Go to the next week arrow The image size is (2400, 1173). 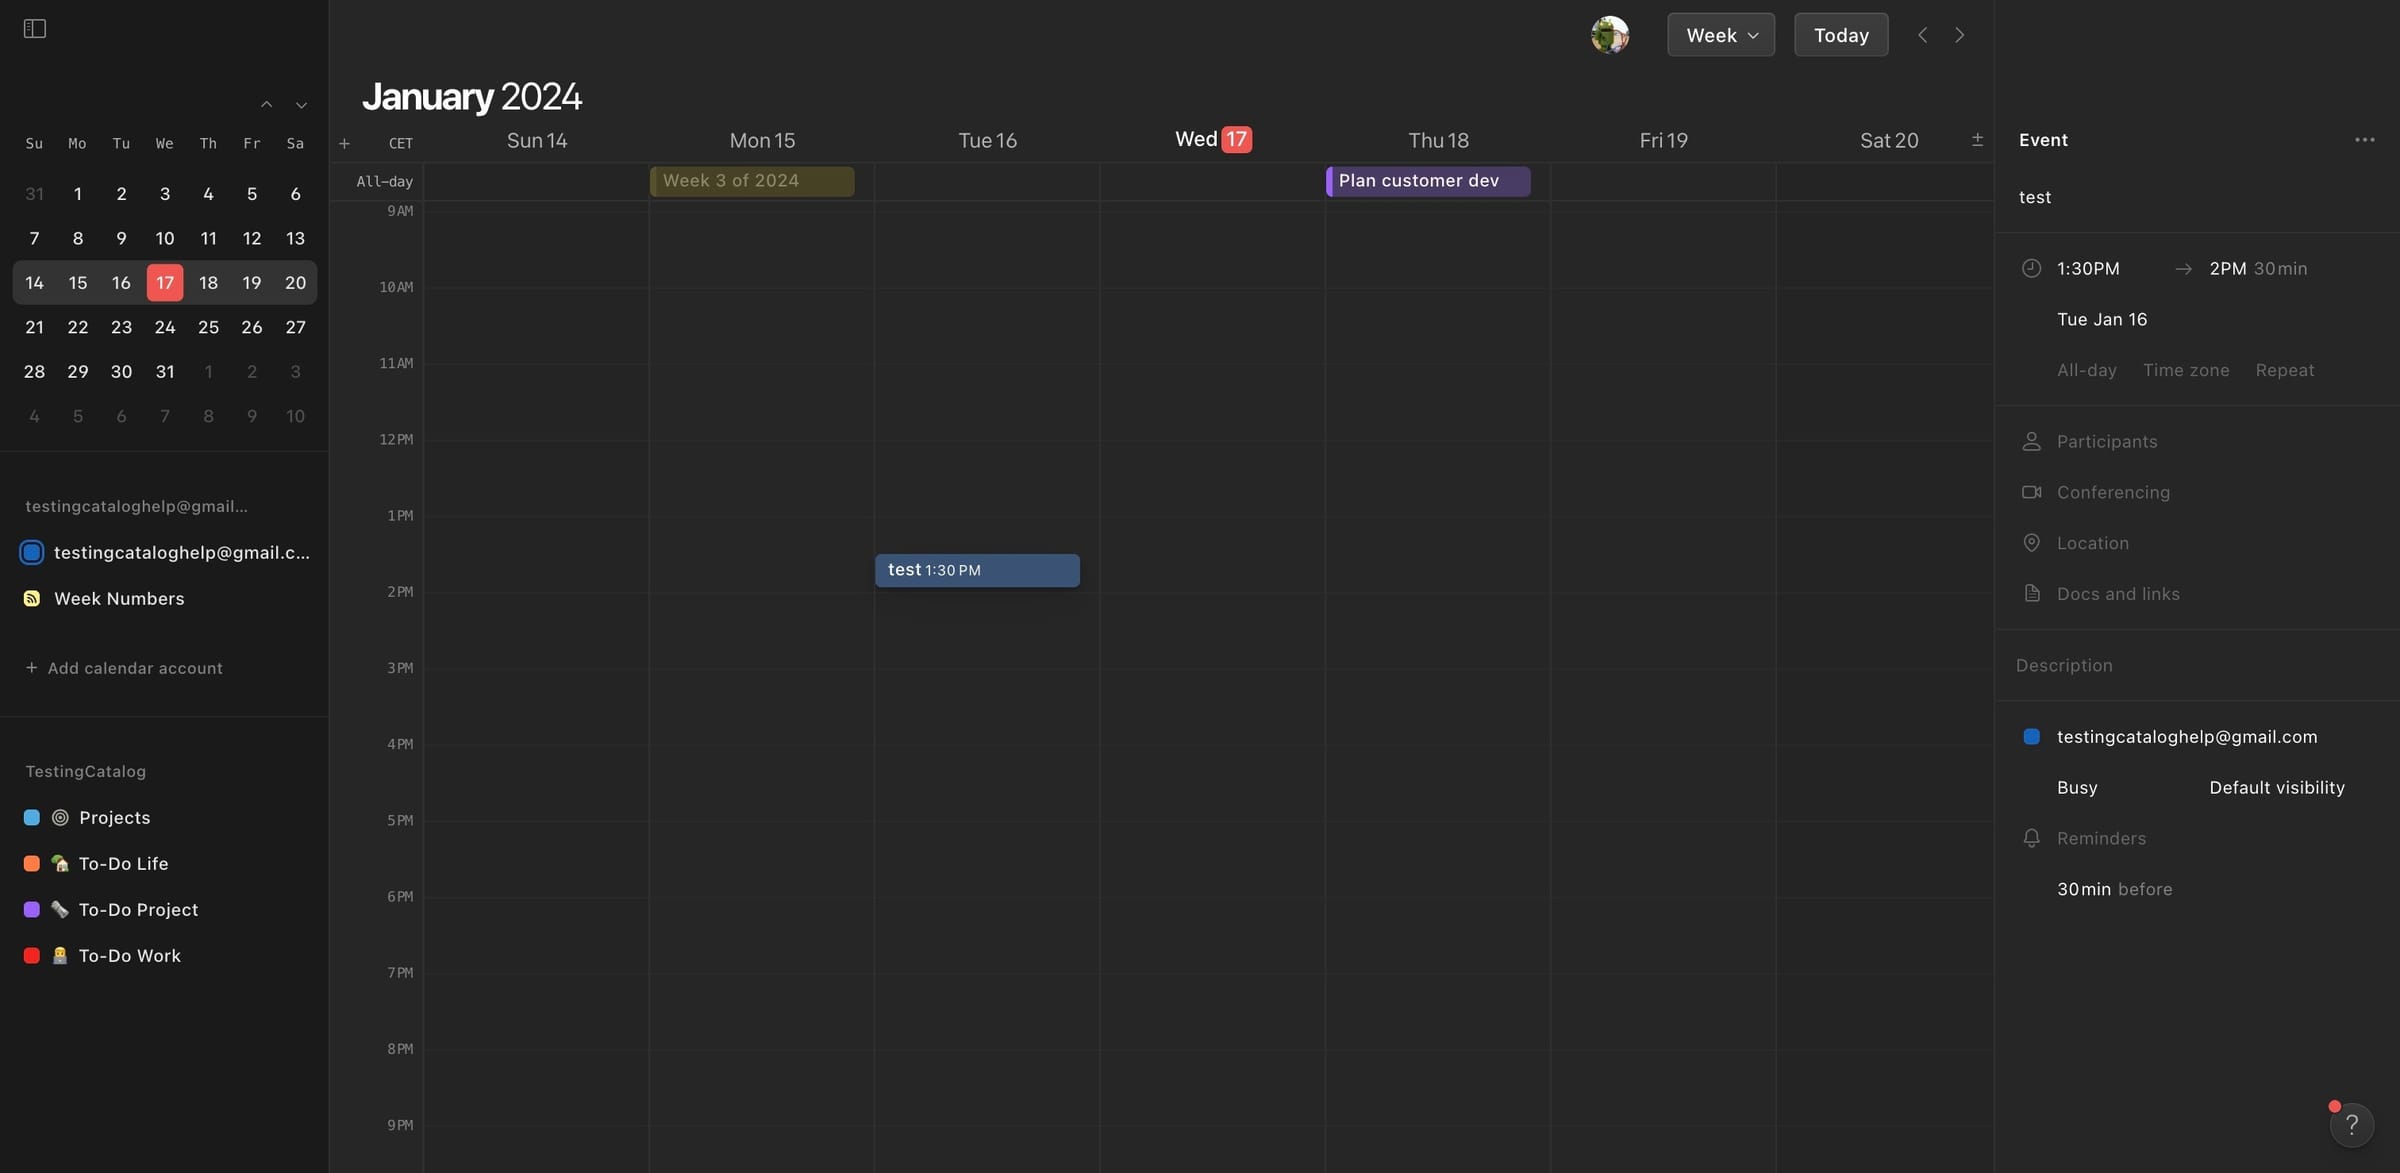pos(1959,35)
